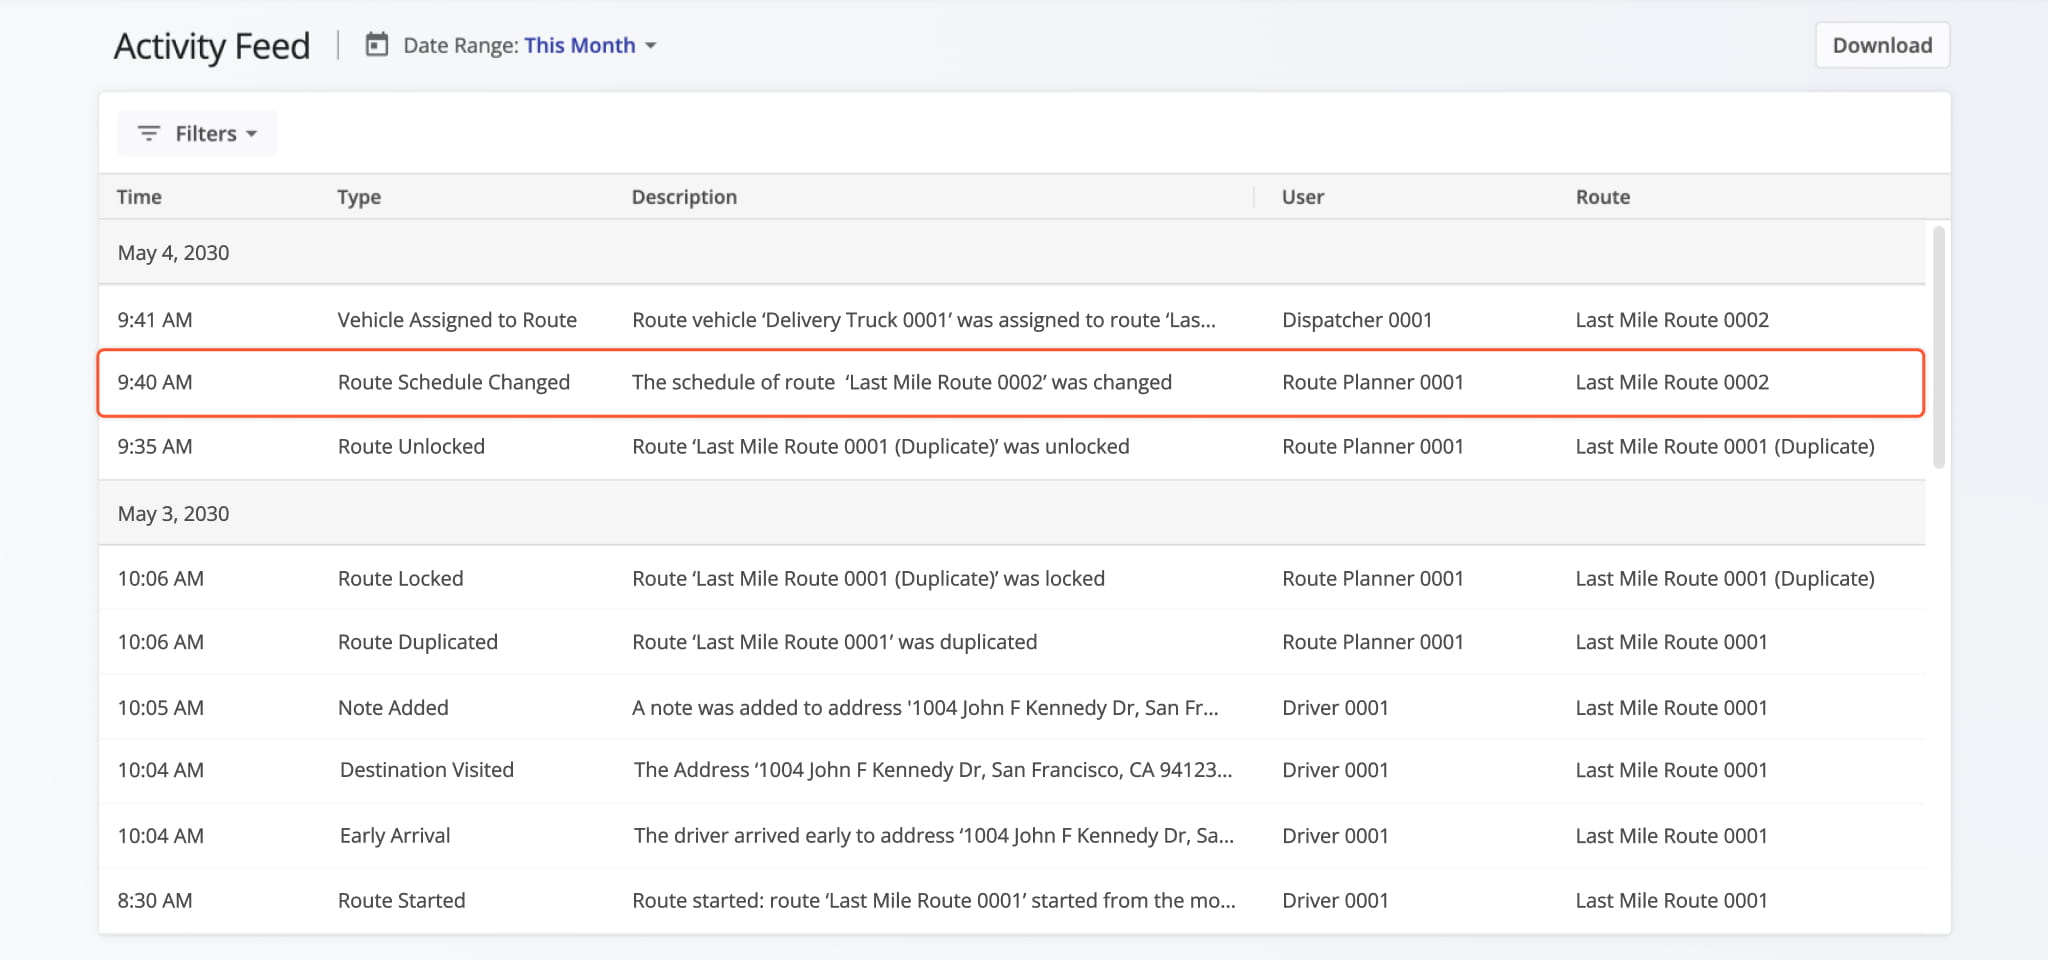The width and height of the screenshot is (2048, 960).
Task: Select the Route Started type cell
Action: pyautogui.click(x=402, y=900)
